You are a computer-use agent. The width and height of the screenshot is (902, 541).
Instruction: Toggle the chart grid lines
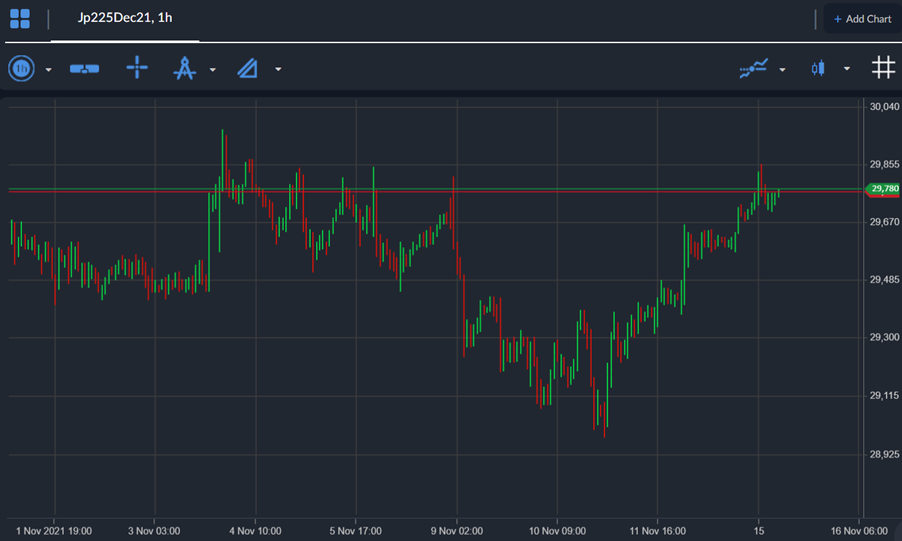pos(884,67)
